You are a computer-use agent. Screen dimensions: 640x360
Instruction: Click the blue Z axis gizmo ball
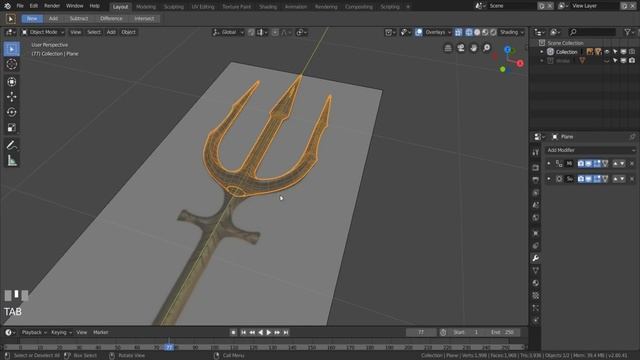point(507,49)
